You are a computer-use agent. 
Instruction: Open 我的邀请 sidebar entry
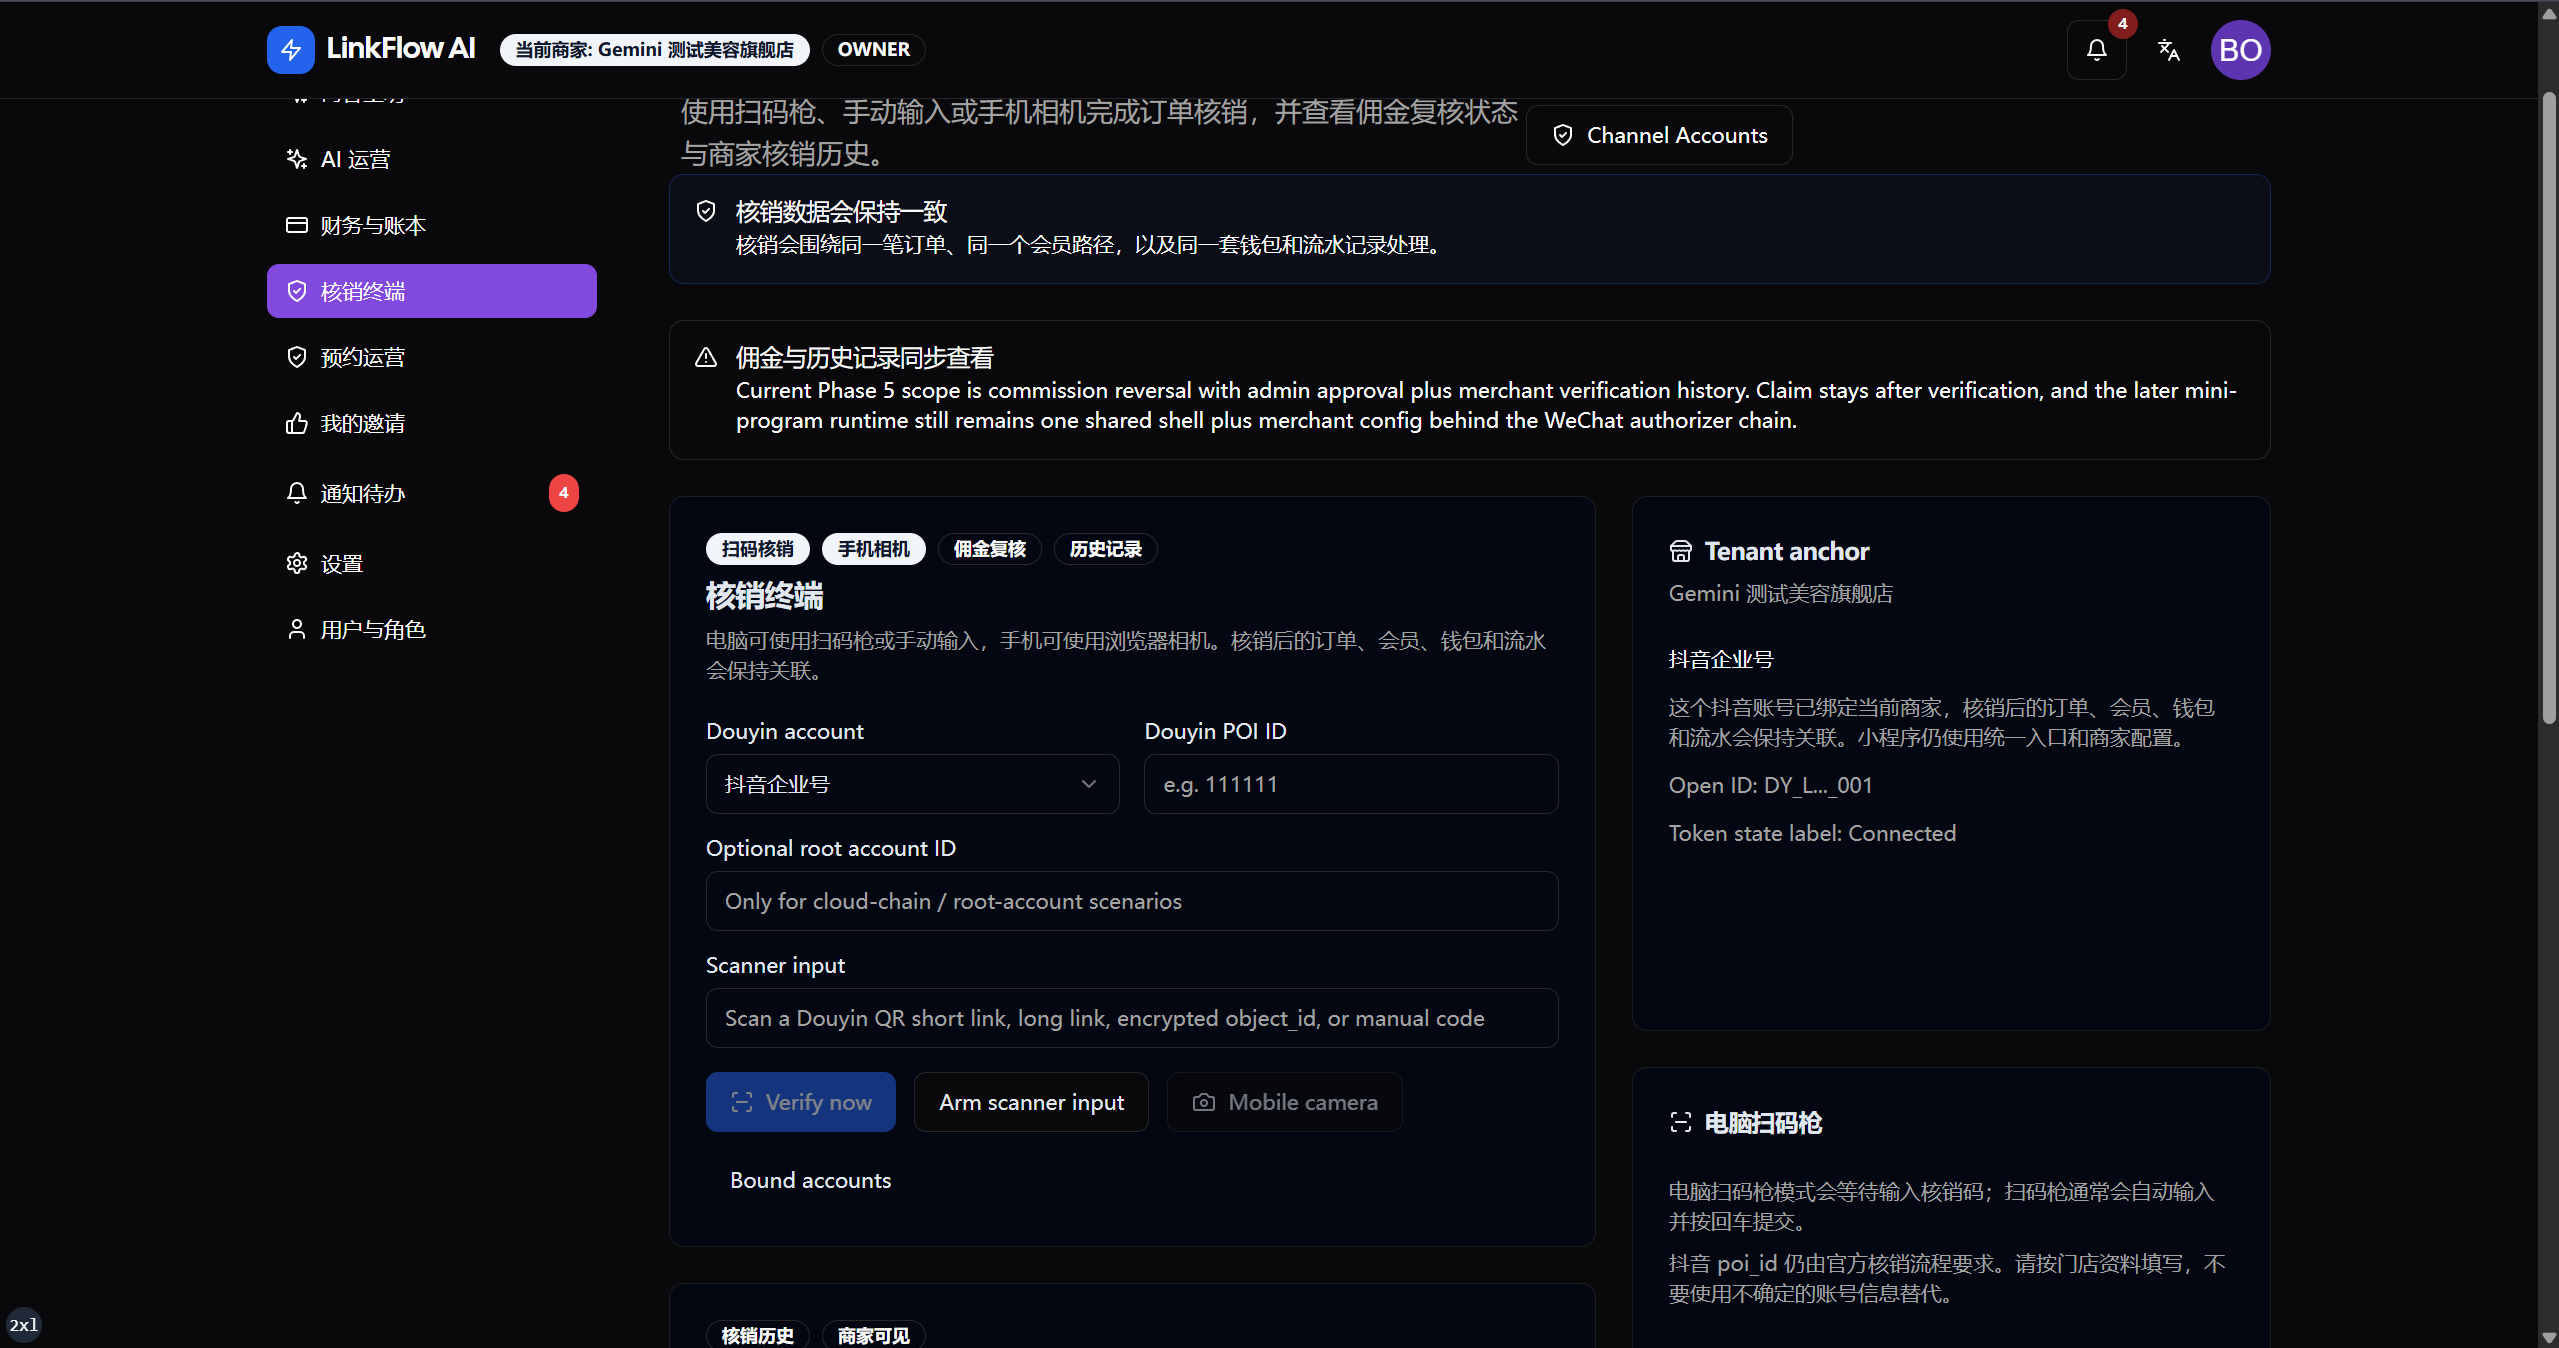(x=432, y=423)
